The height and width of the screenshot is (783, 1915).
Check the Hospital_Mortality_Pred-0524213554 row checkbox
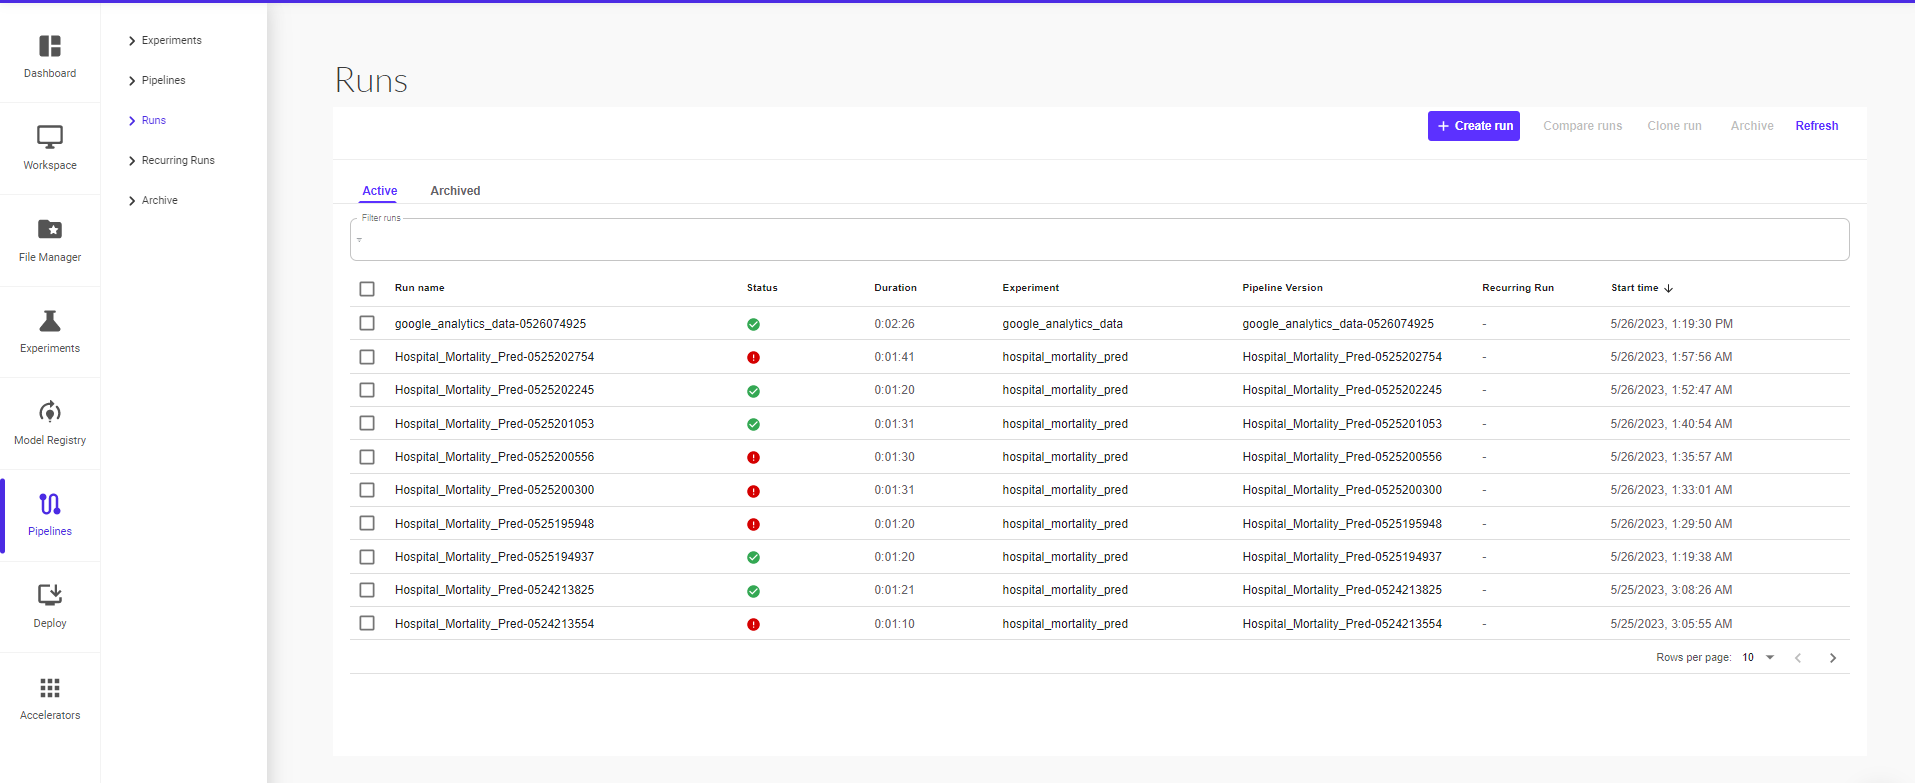[367, 623]
